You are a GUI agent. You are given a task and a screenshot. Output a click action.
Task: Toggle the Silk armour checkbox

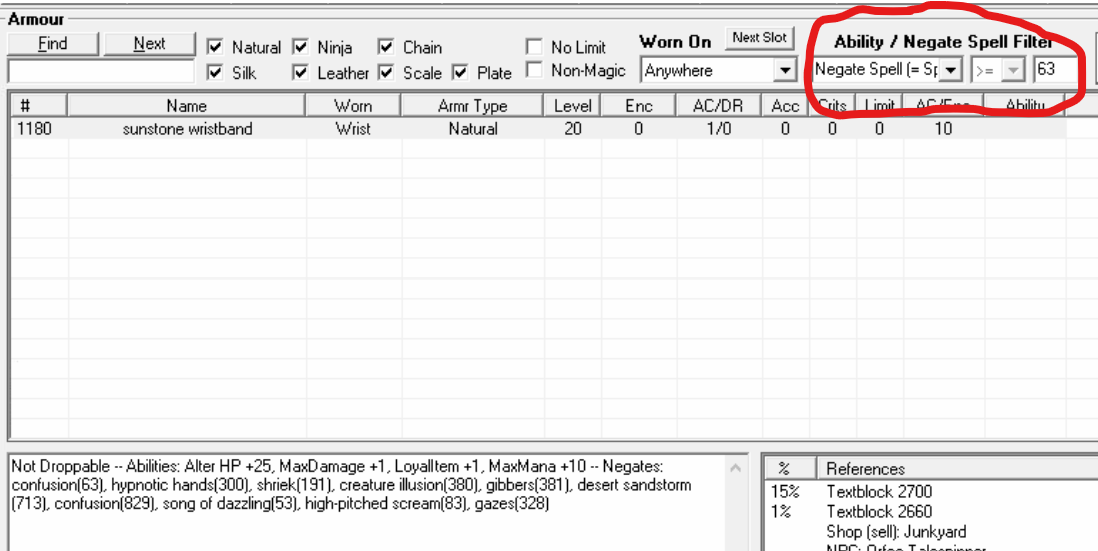(215, 73)
